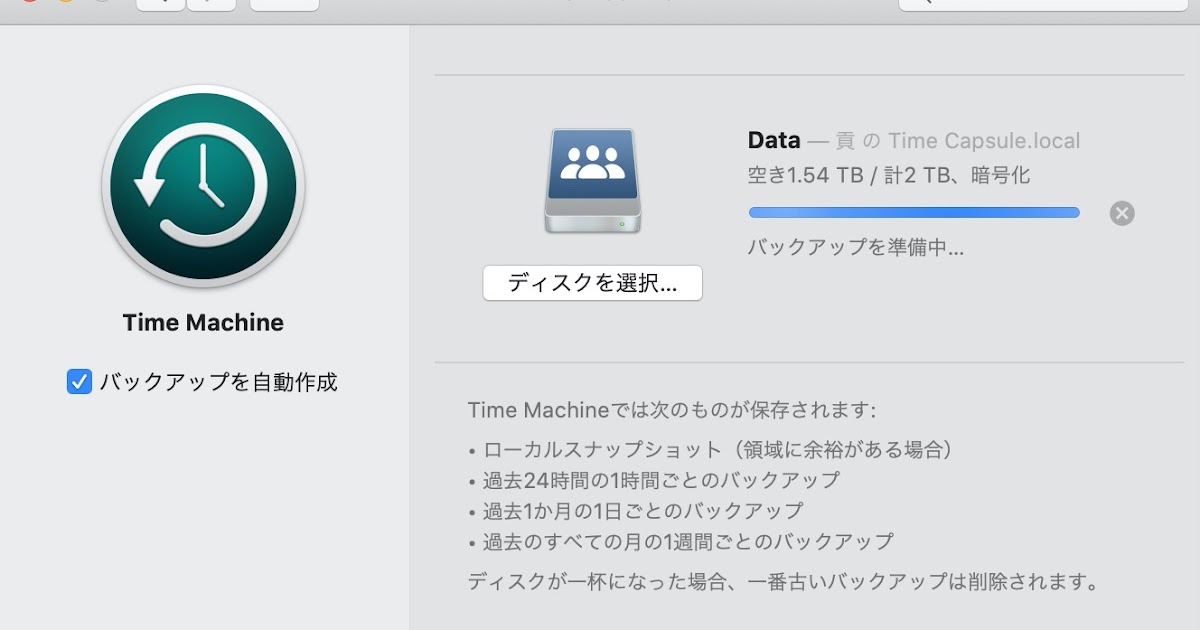Click "過去のすべての月の1週間ごとのバックアップ" line

click(681, 542)
